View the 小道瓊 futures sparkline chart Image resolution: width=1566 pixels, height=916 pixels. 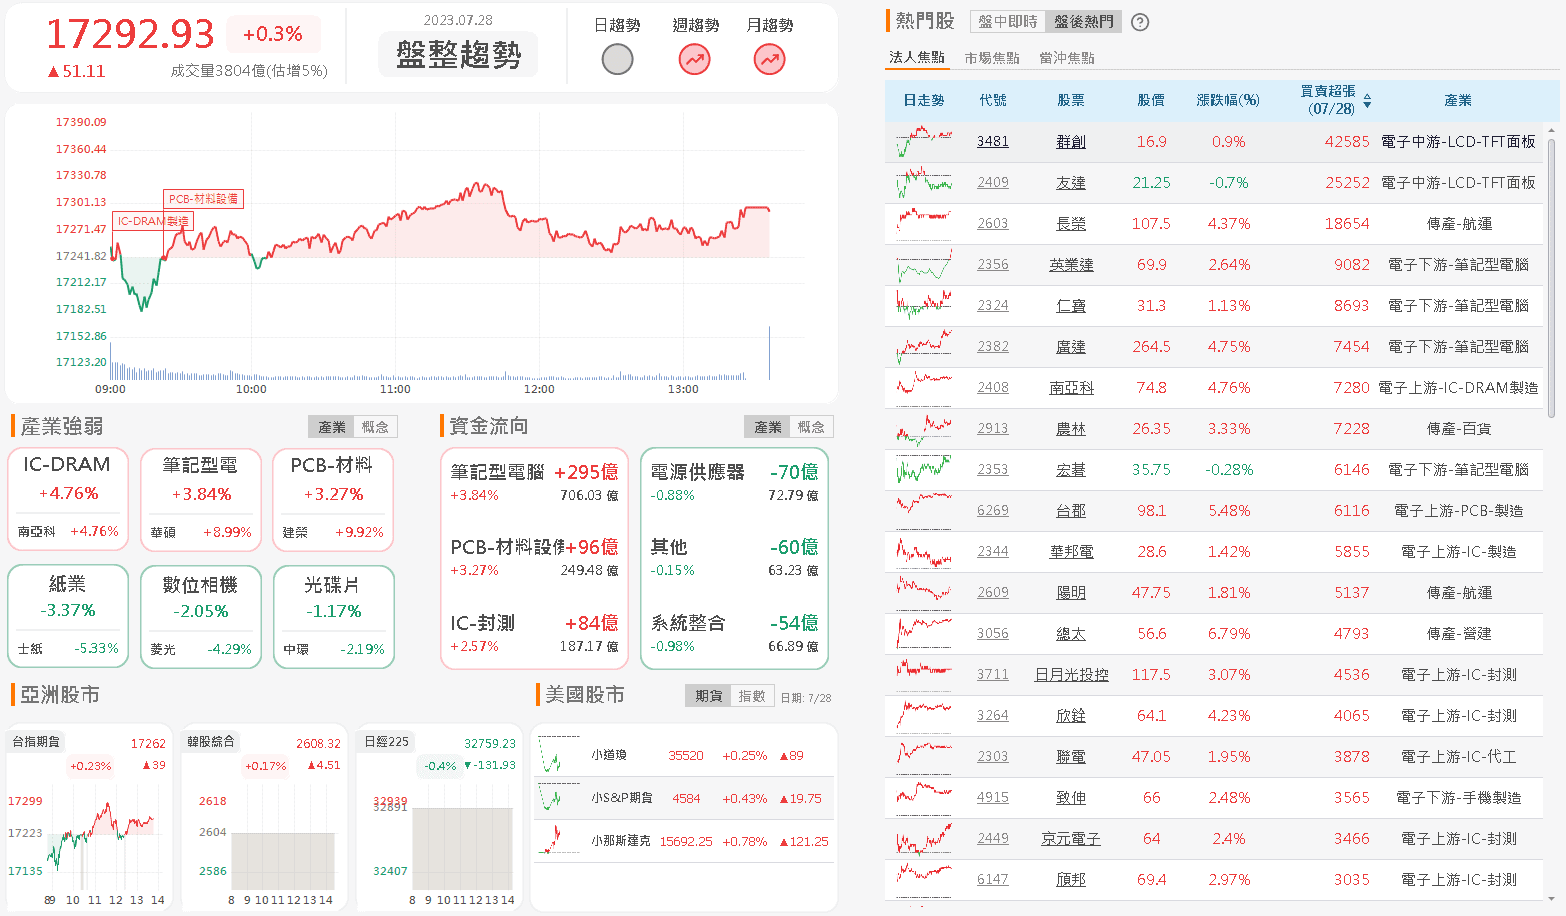pyautogui.click(x=559, y=755)
